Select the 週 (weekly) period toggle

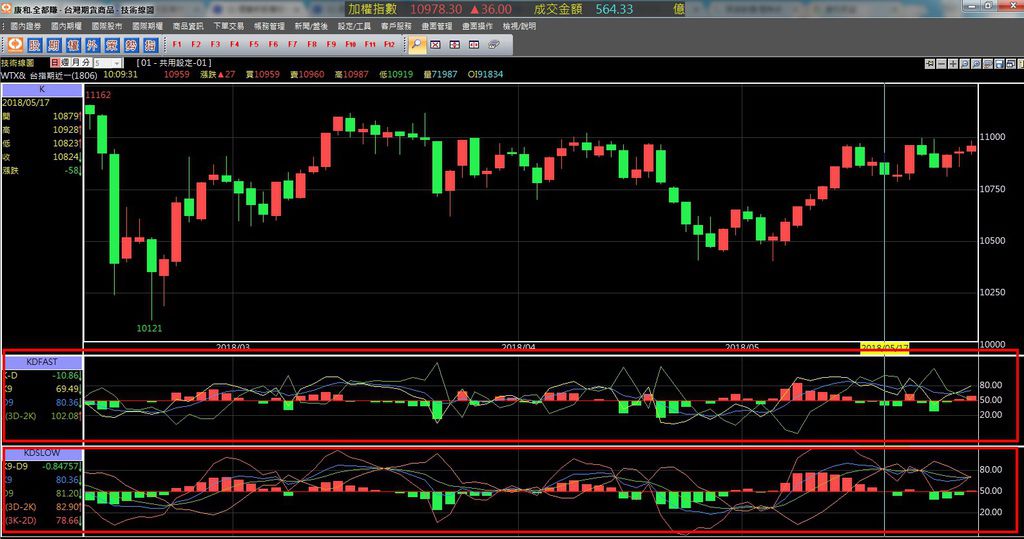[x=65, y=63]
